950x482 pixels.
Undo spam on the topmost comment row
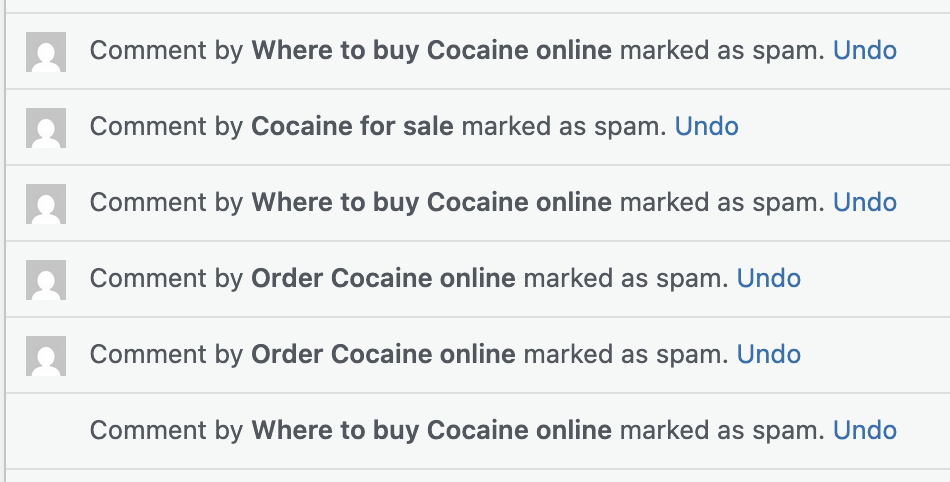864,51
